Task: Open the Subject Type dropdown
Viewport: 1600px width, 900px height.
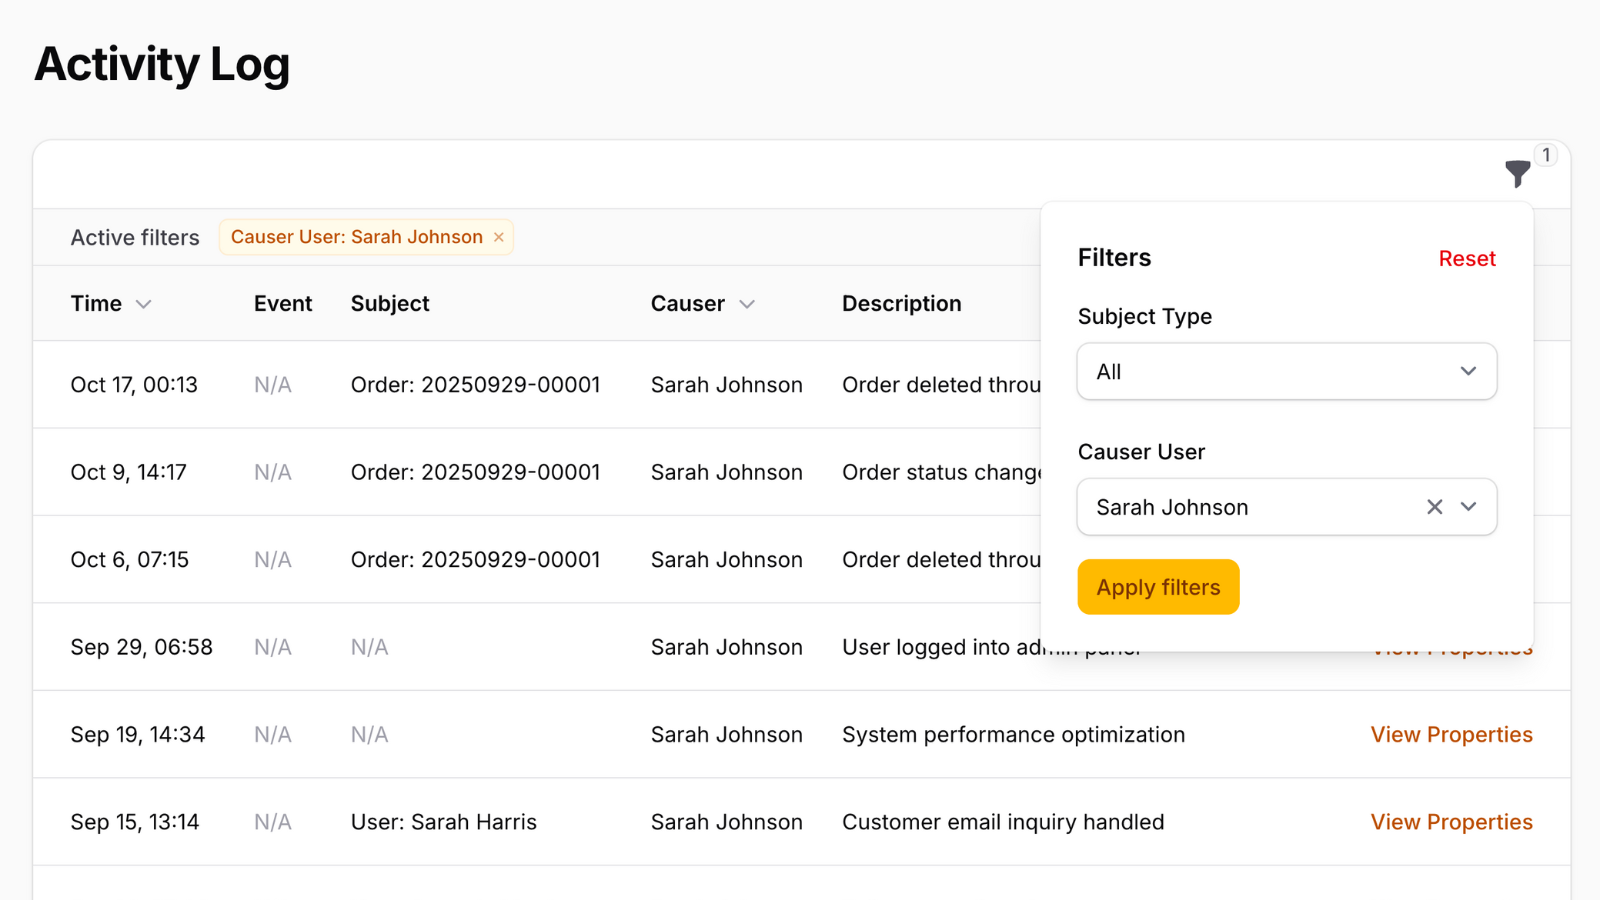Action: [1286, 372]
